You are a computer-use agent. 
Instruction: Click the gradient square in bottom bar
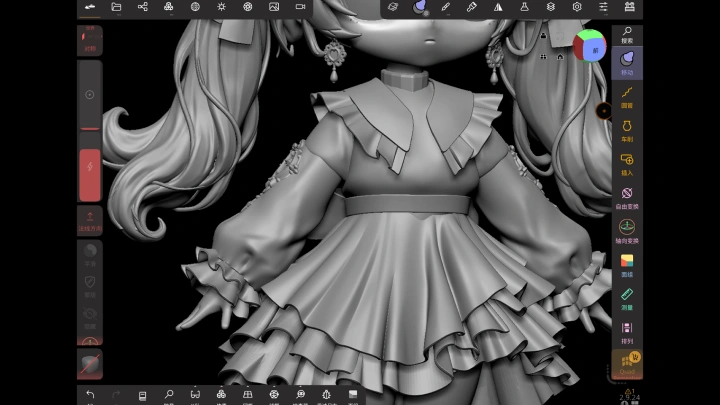click(353, 395)
